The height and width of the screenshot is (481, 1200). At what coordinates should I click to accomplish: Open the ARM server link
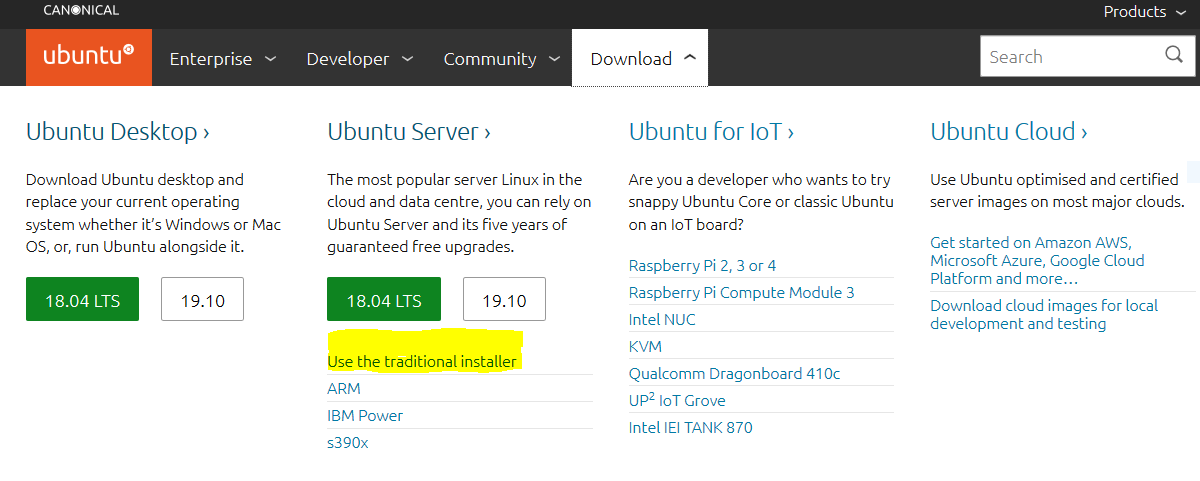[x=344, y=388]
